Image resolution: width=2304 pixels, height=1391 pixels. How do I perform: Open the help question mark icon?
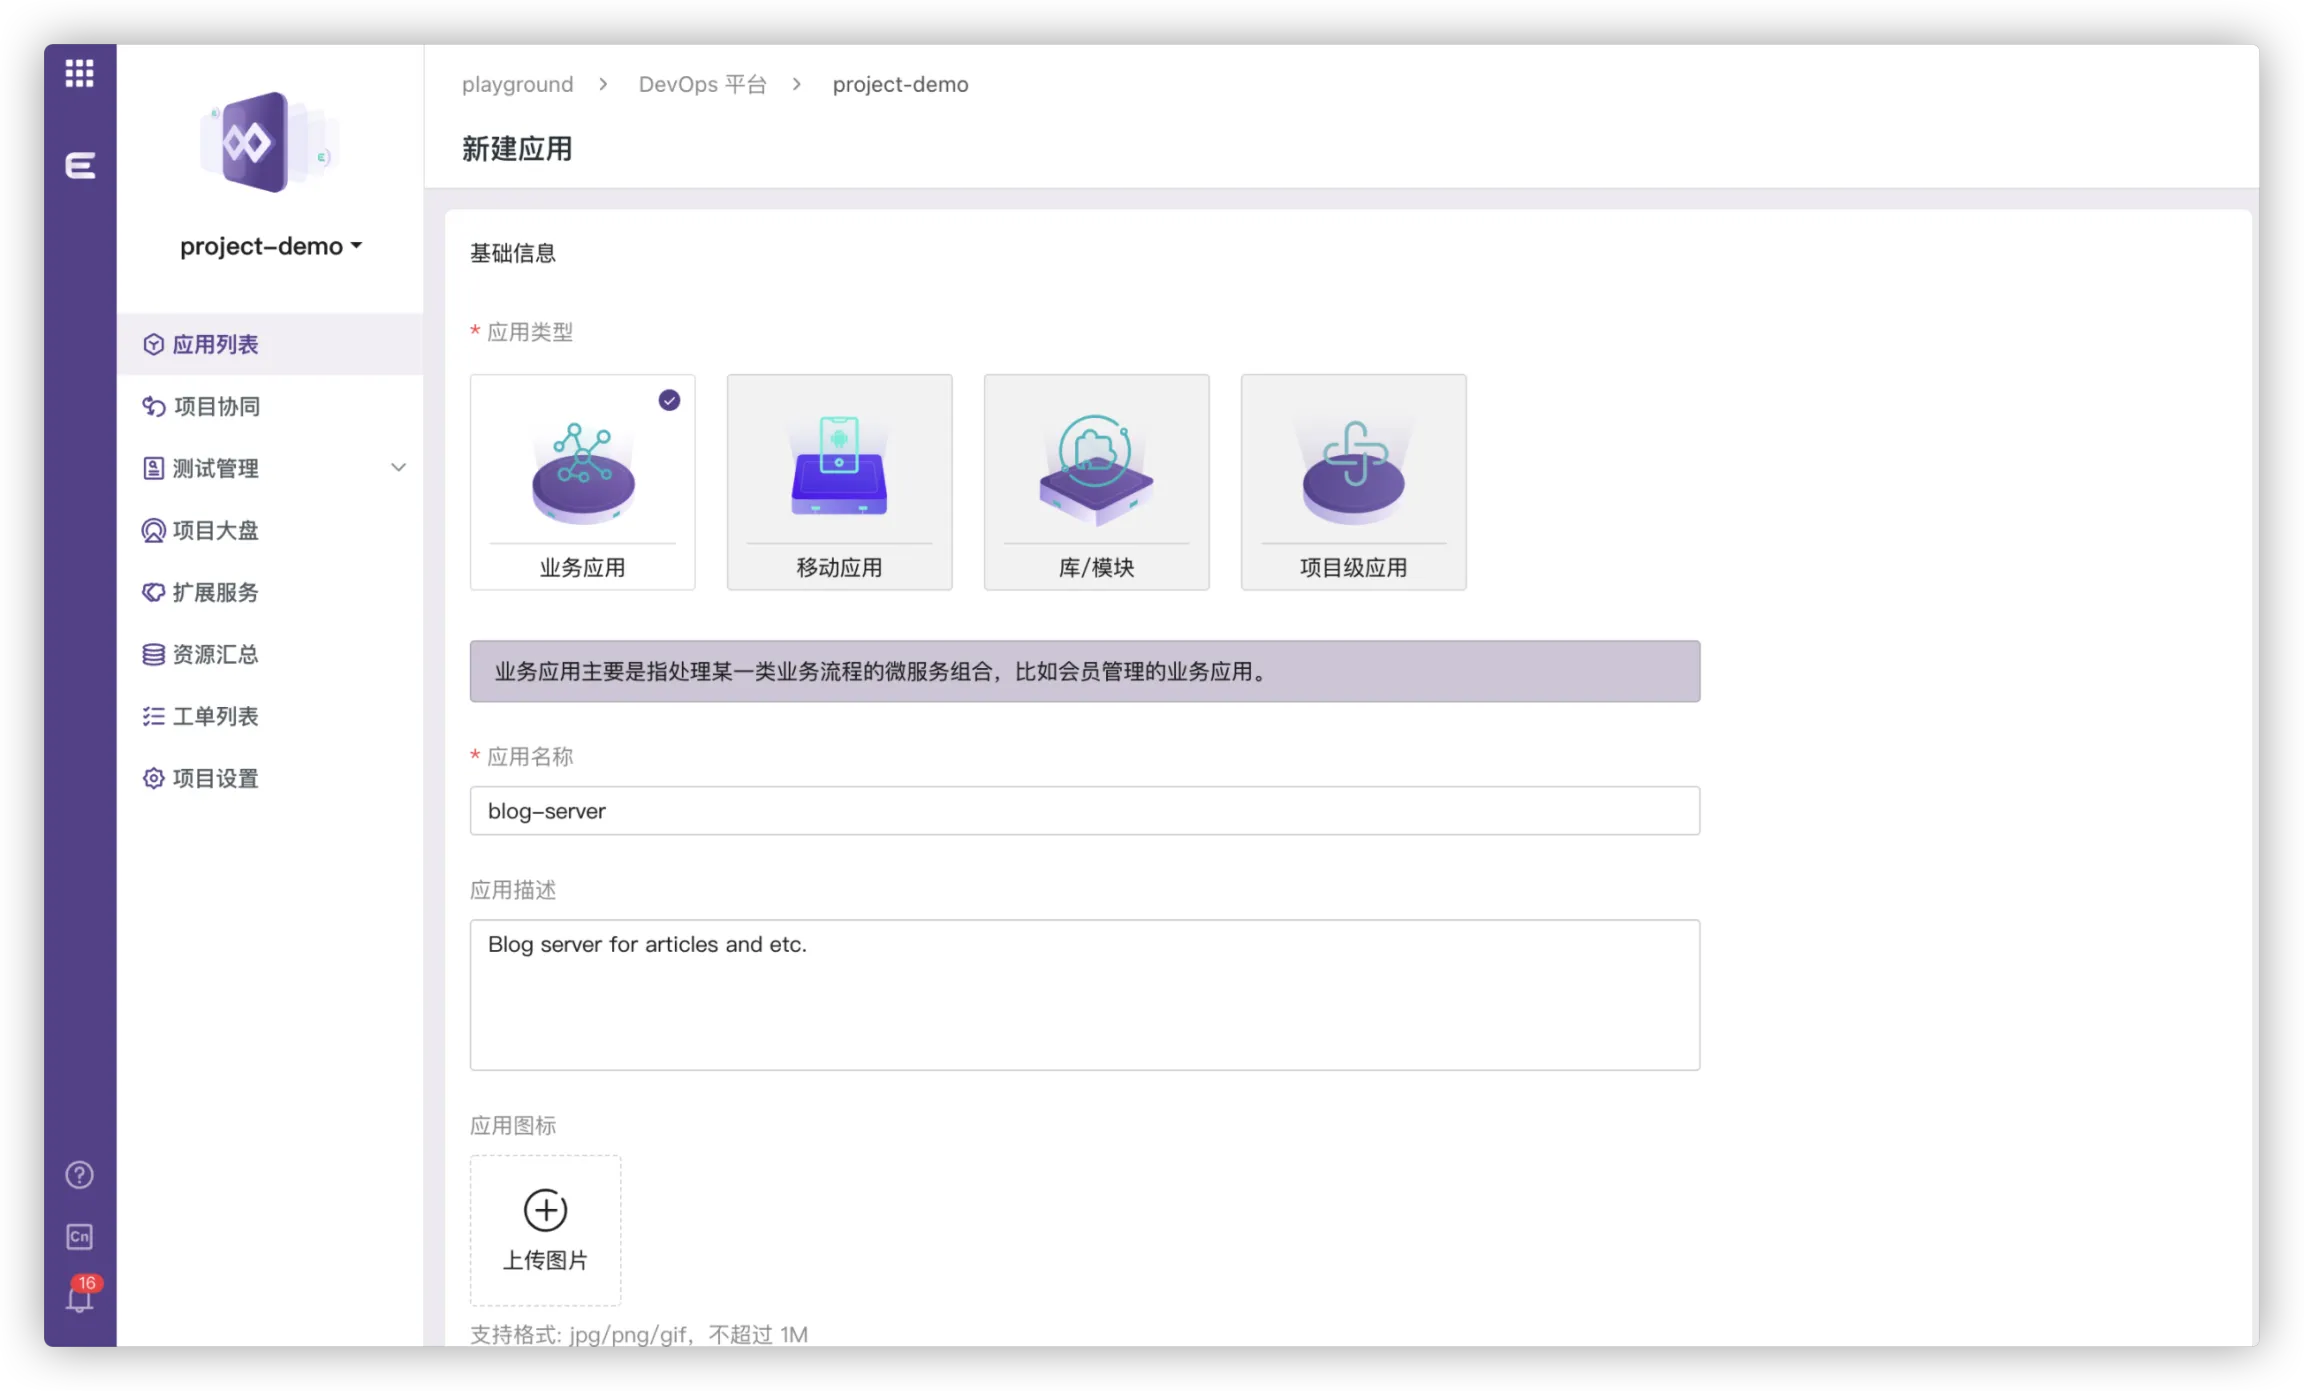pyautogui.click(x=79, y=1175)
